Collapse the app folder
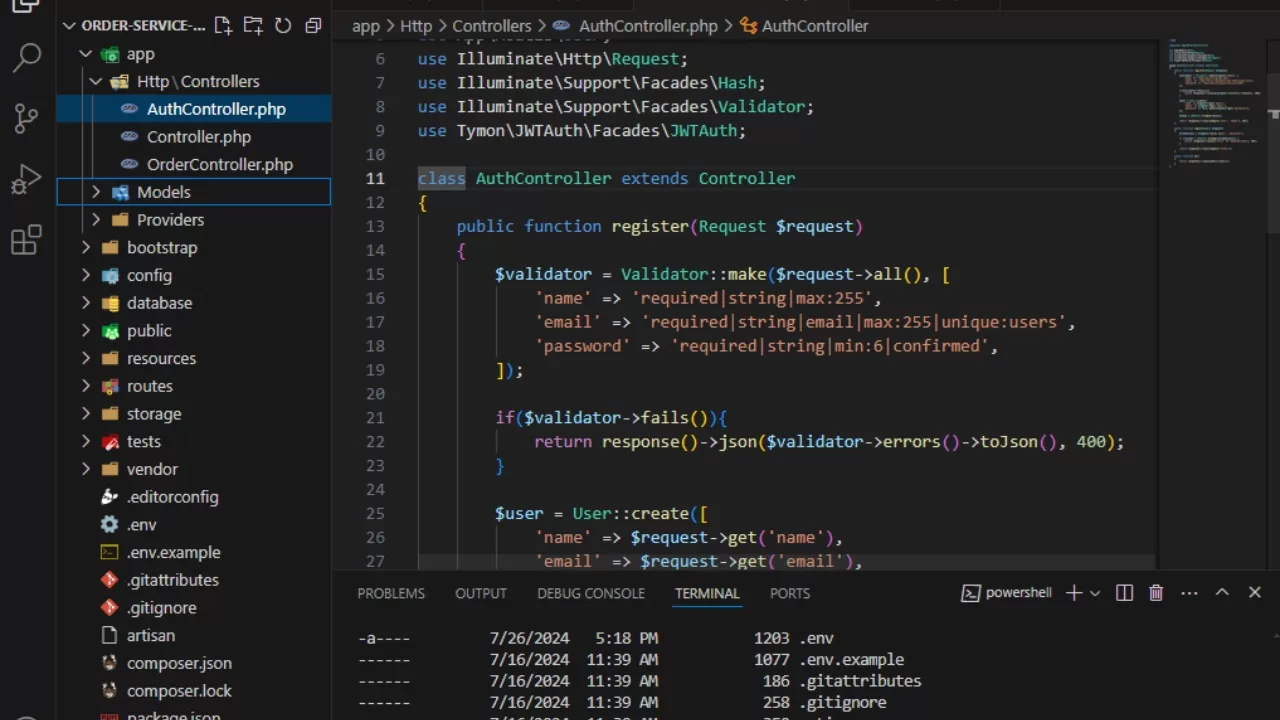 coord(86,54)
